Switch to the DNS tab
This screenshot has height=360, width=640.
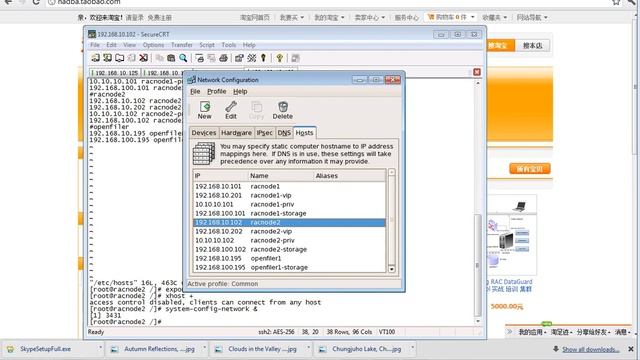[x=284, y=133]
